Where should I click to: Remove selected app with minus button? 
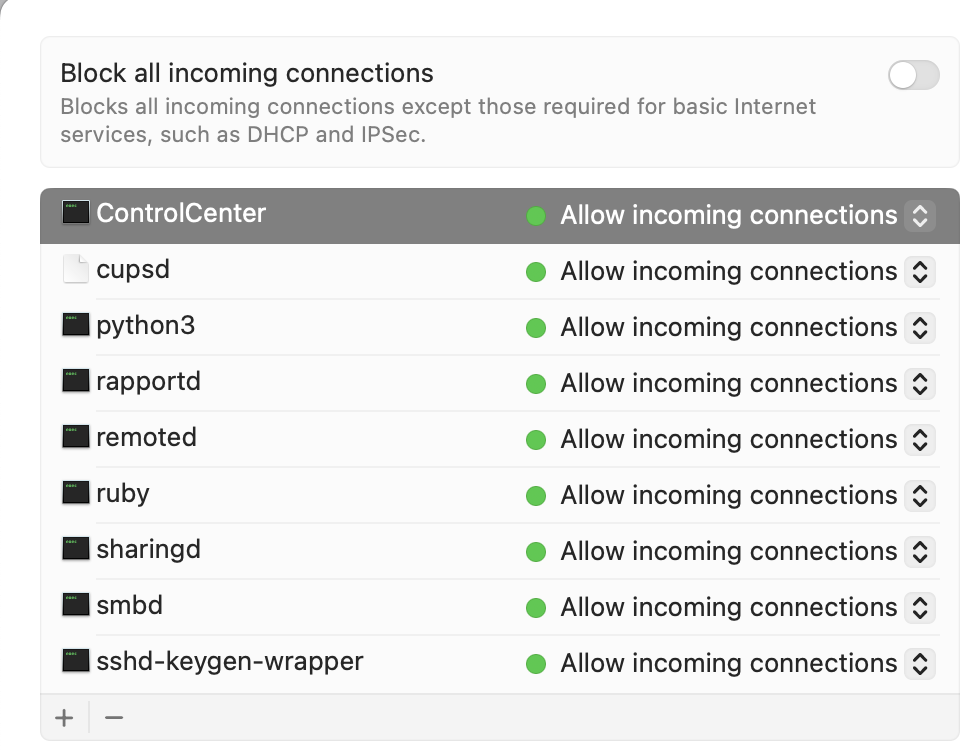[114, 718]
